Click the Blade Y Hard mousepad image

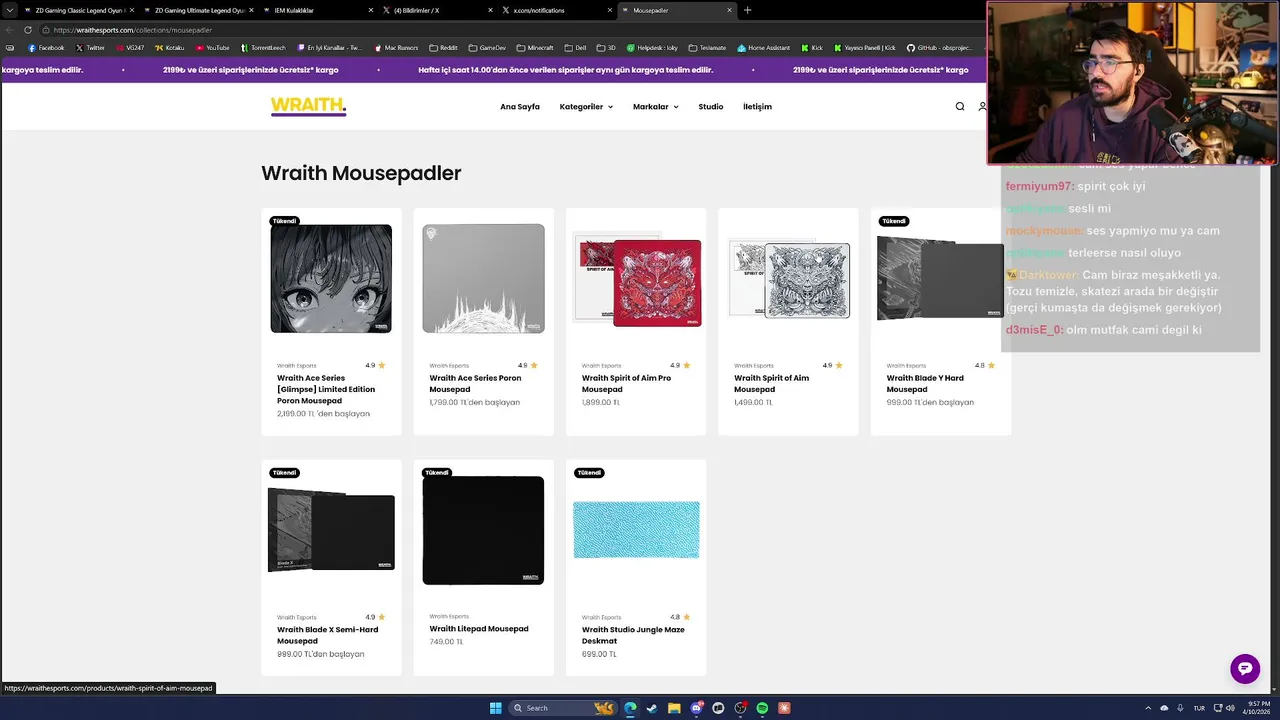point(940,279)
